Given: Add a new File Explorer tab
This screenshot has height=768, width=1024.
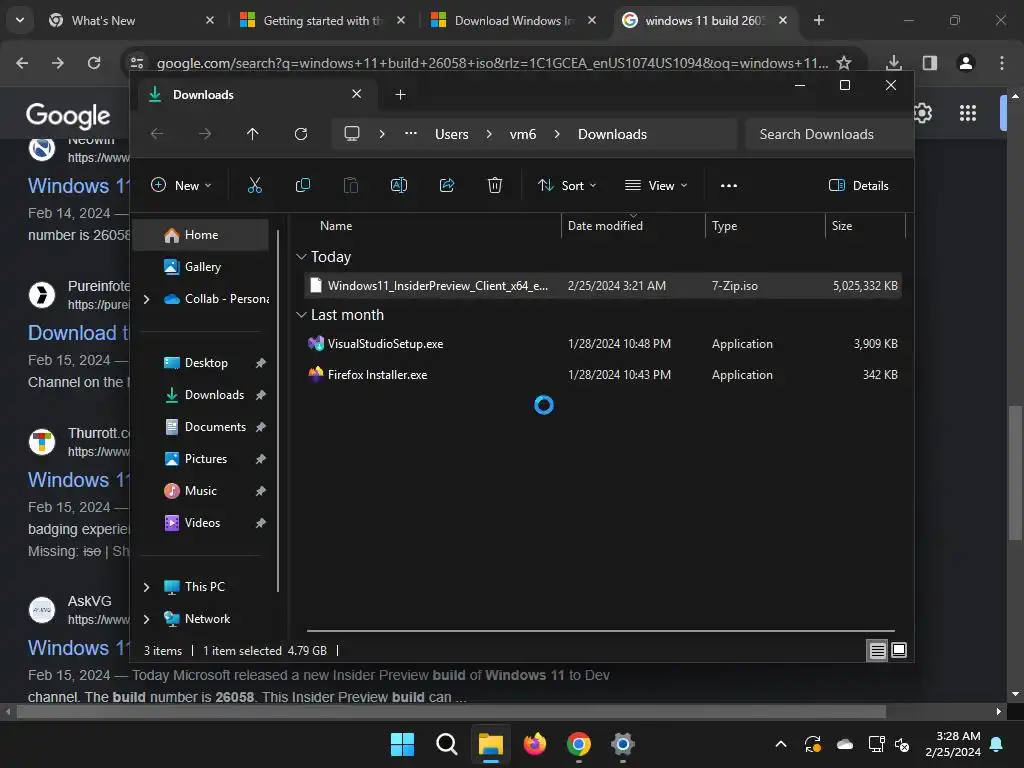Looking at the screenshot, I should [400, 95].
